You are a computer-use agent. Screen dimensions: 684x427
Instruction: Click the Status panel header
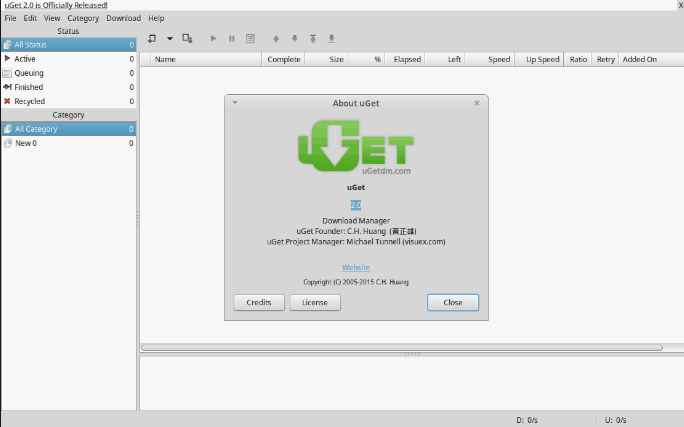(68, 31)
